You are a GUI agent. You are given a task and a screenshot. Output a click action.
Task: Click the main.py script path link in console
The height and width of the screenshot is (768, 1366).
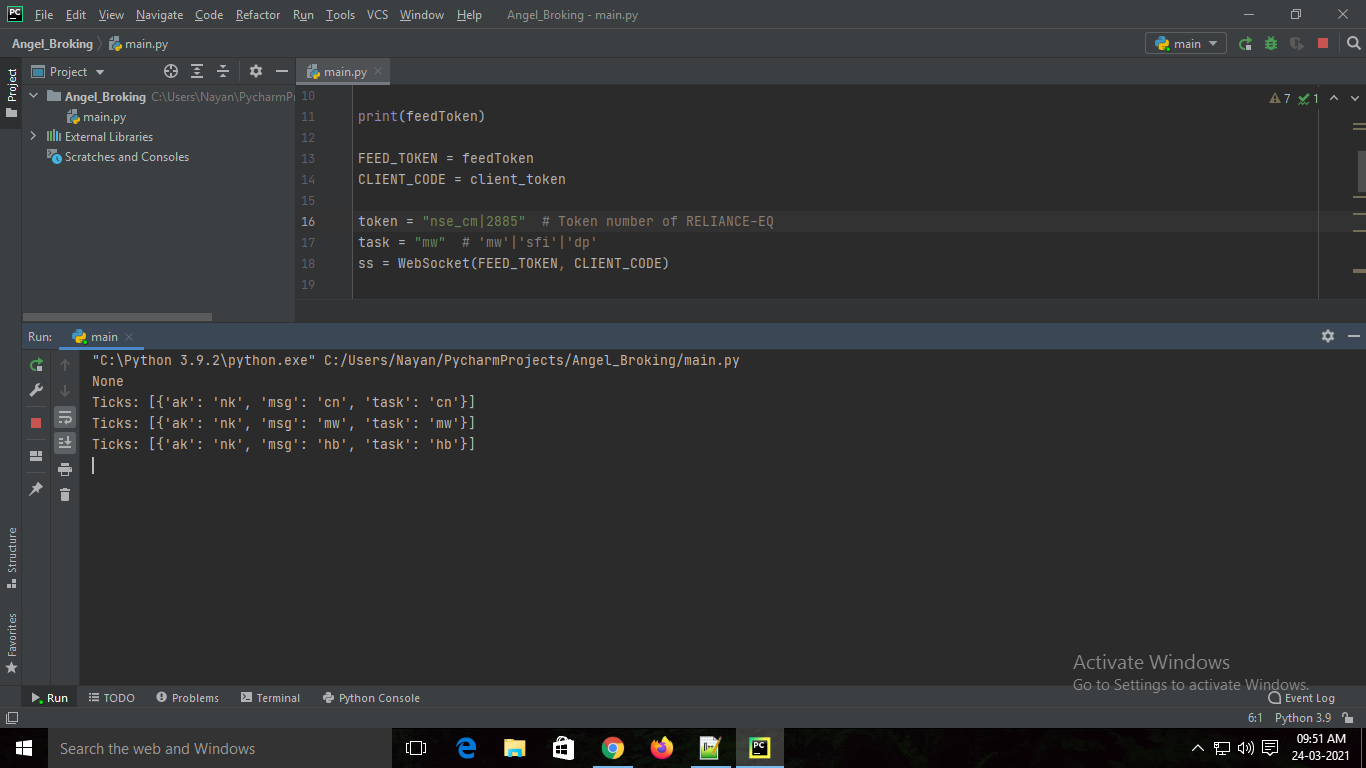tap(532, 360)
